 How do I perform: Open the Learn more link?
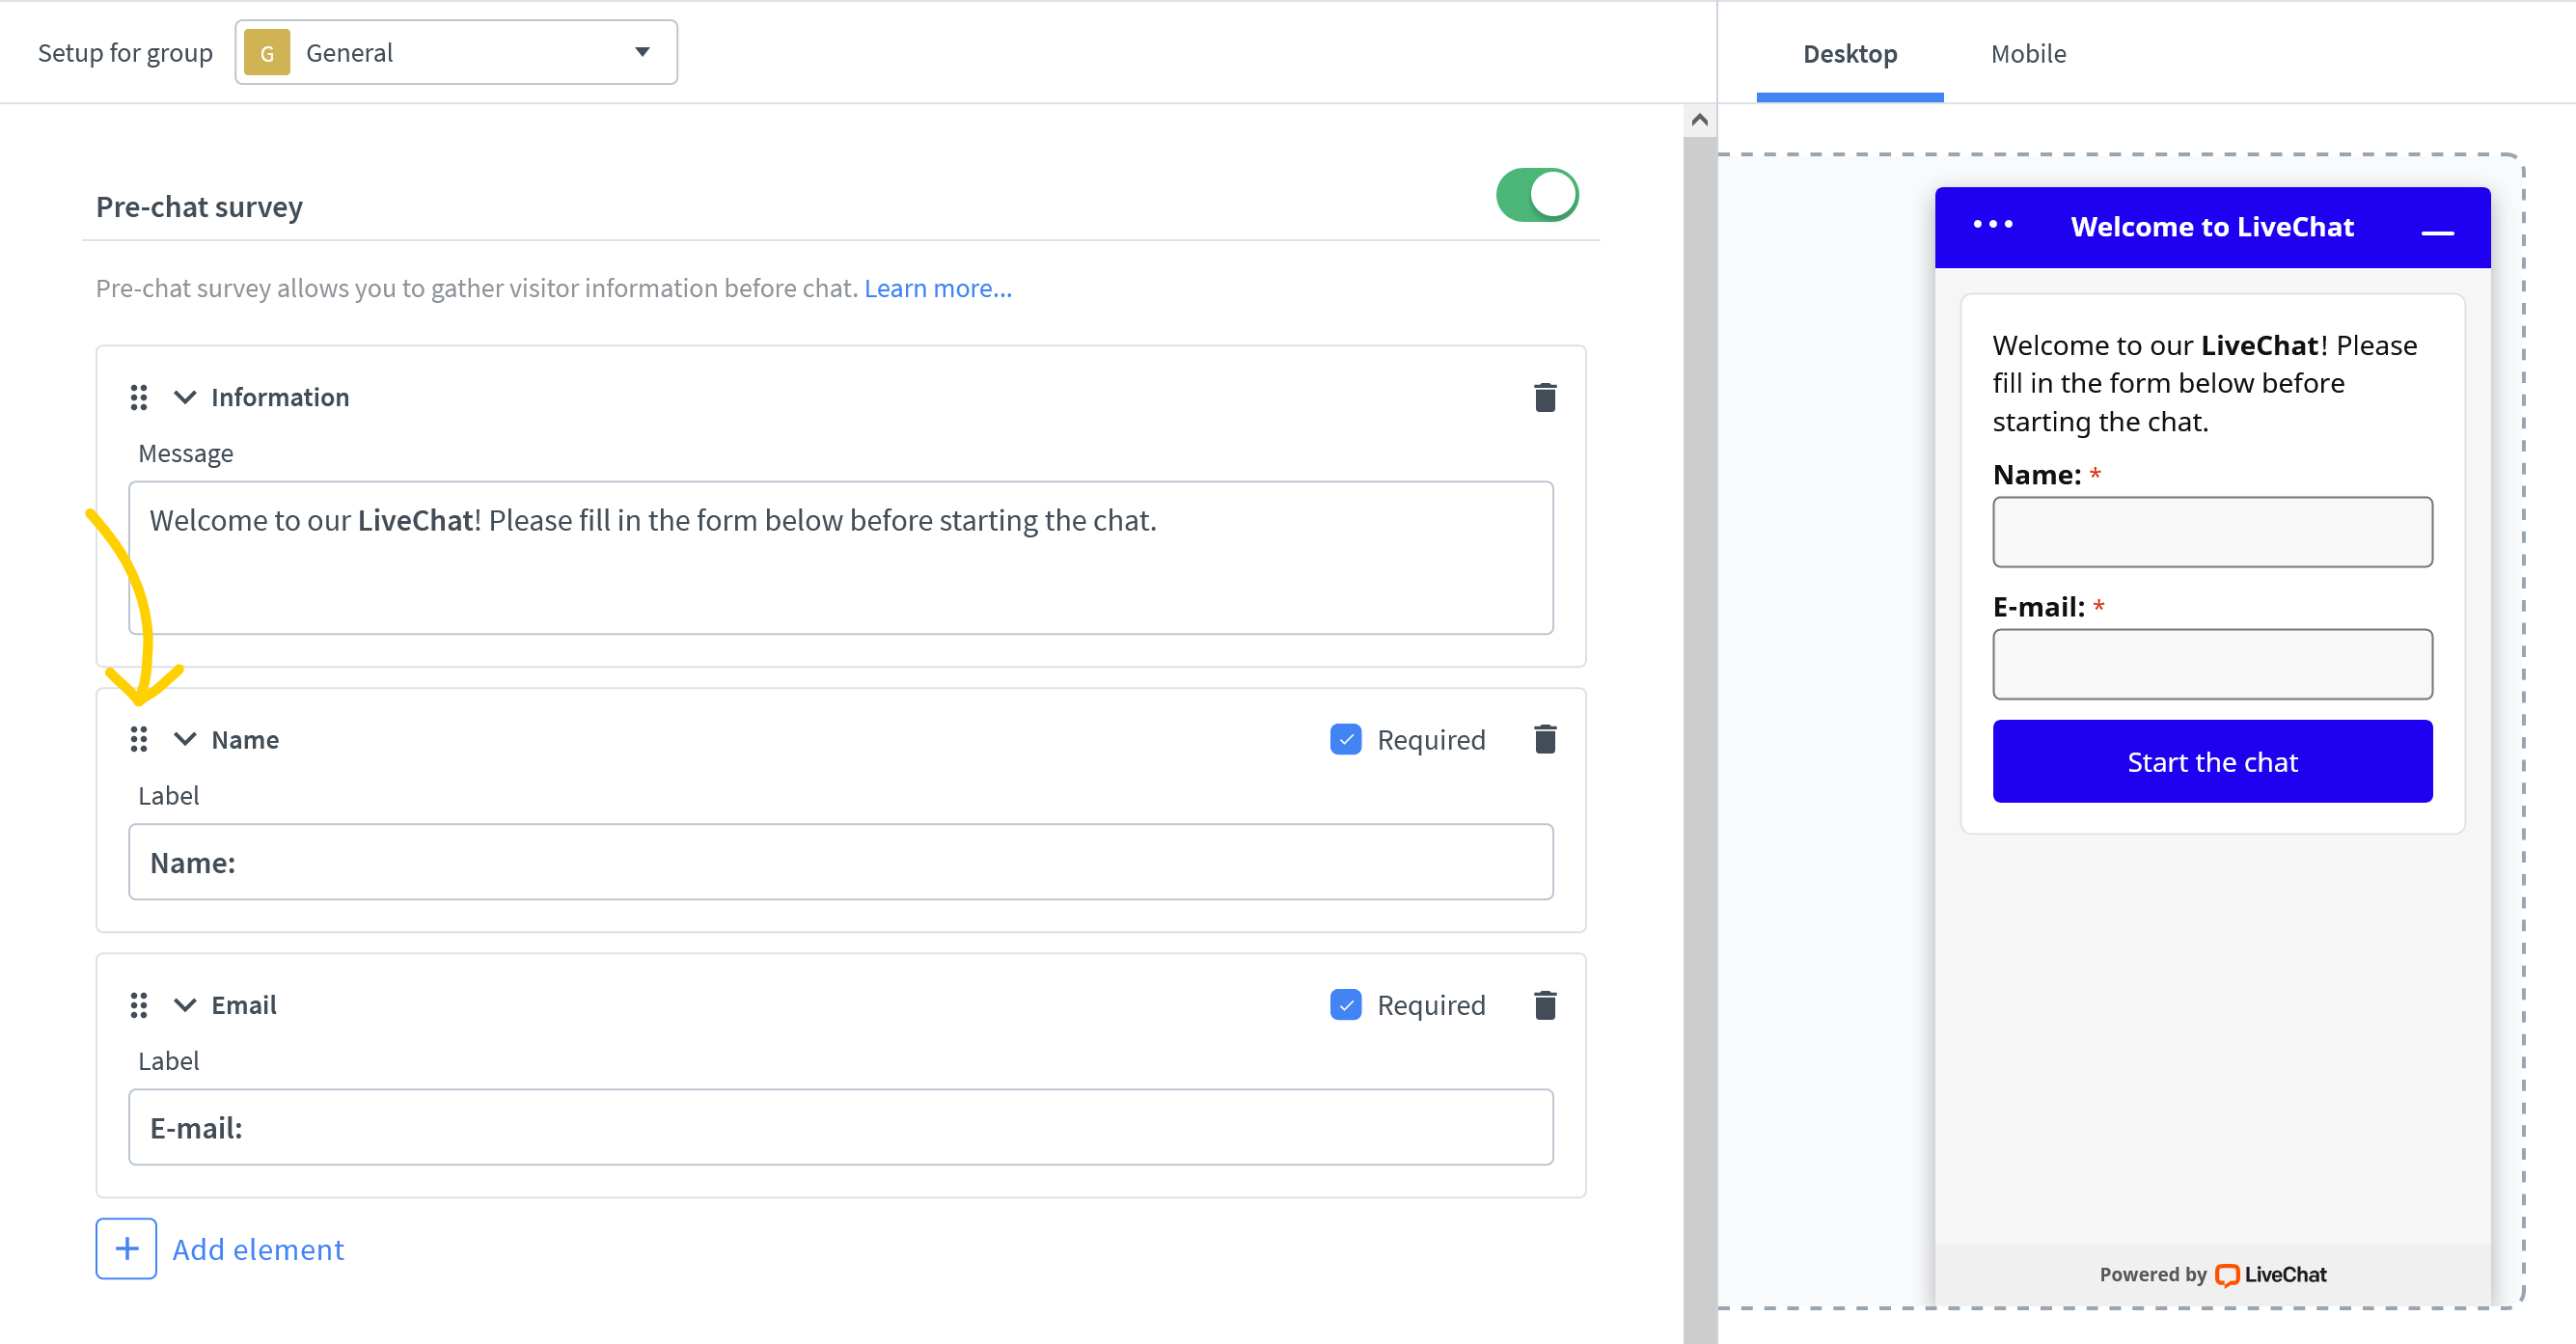click(936, 288)
